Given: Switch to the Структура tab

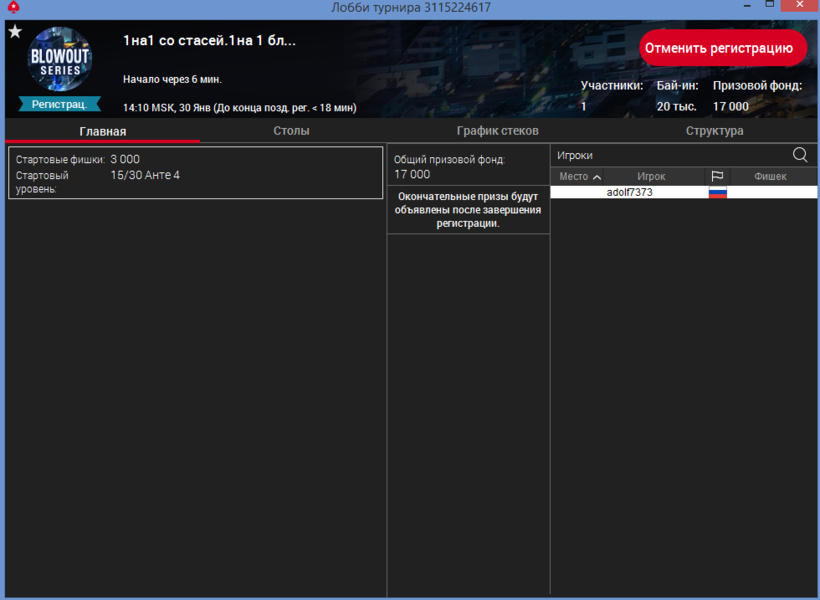Looking at the screenshot, I should click(714, 131).
